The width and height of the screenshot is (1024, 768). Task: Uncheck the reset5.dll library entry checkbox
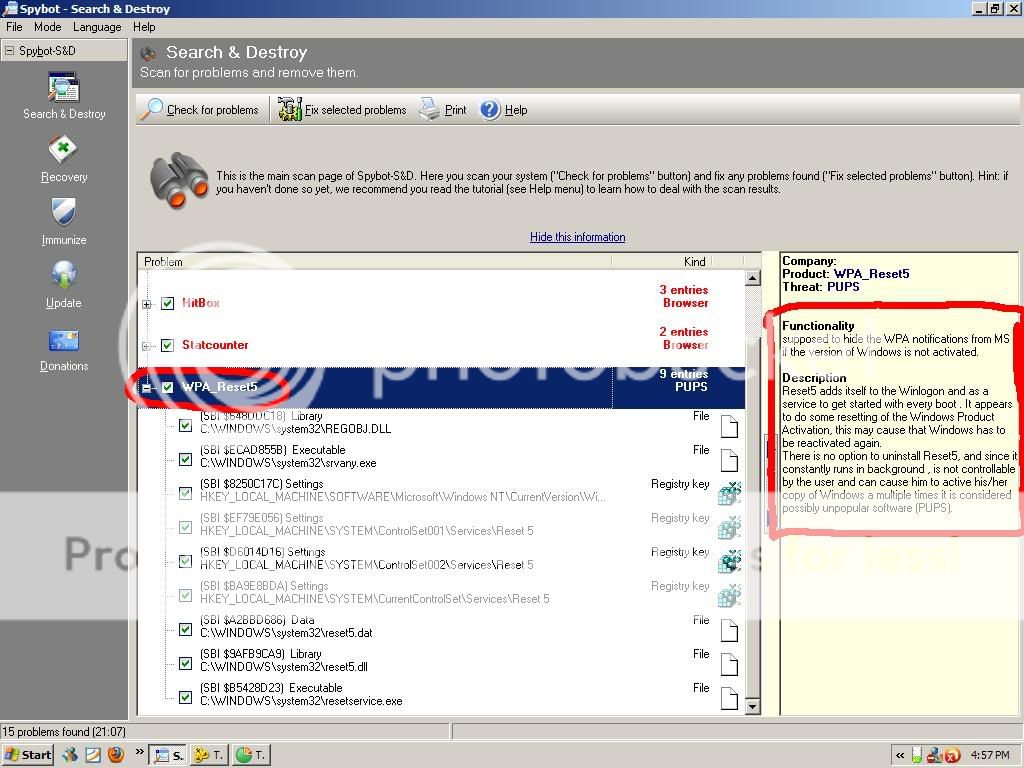coord(185,664)
